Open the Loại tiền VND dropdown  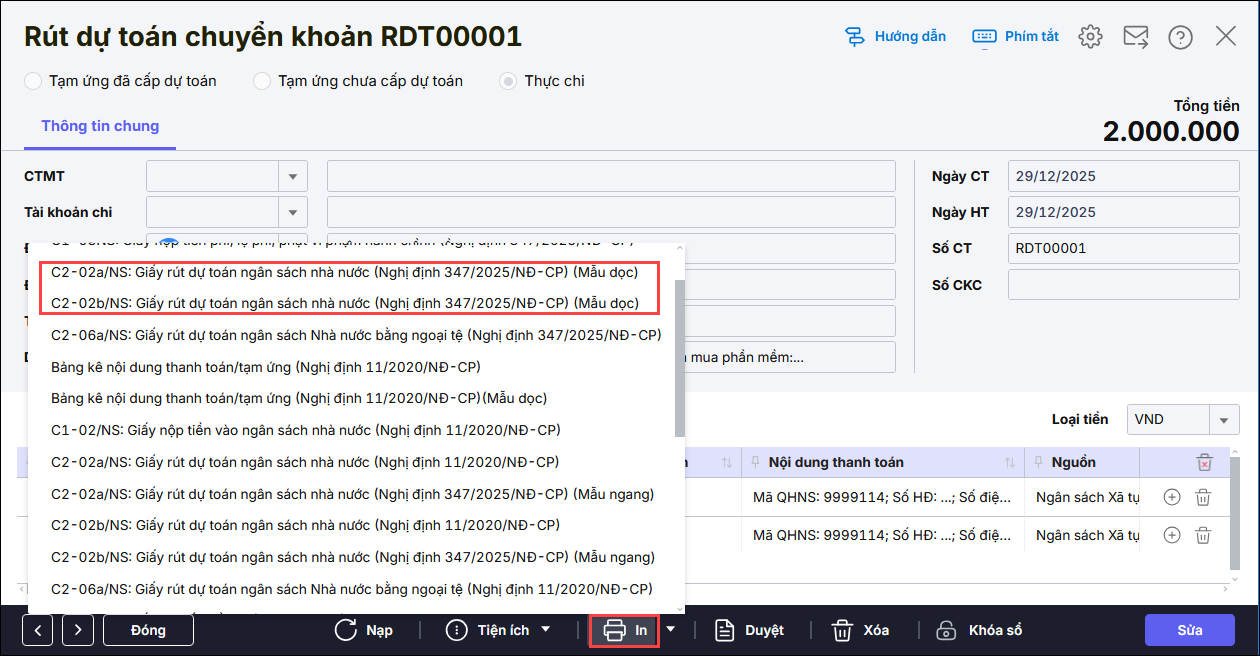1224,420
